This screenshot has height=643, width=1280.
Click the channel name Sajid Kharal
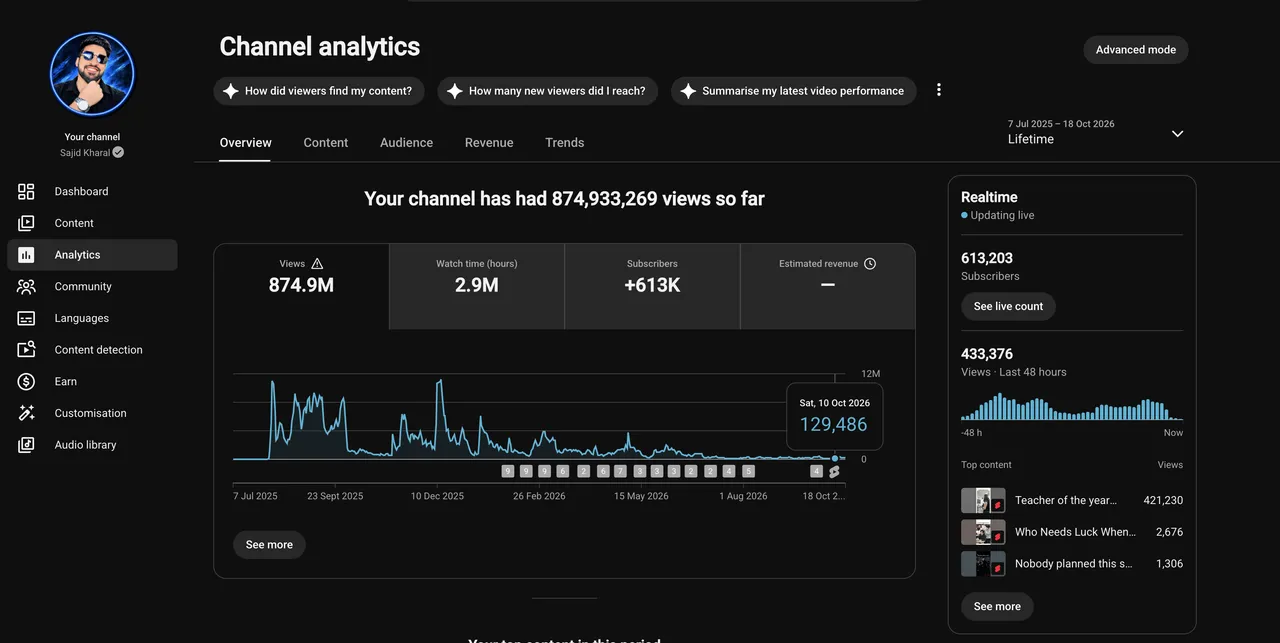pos(84,153)
